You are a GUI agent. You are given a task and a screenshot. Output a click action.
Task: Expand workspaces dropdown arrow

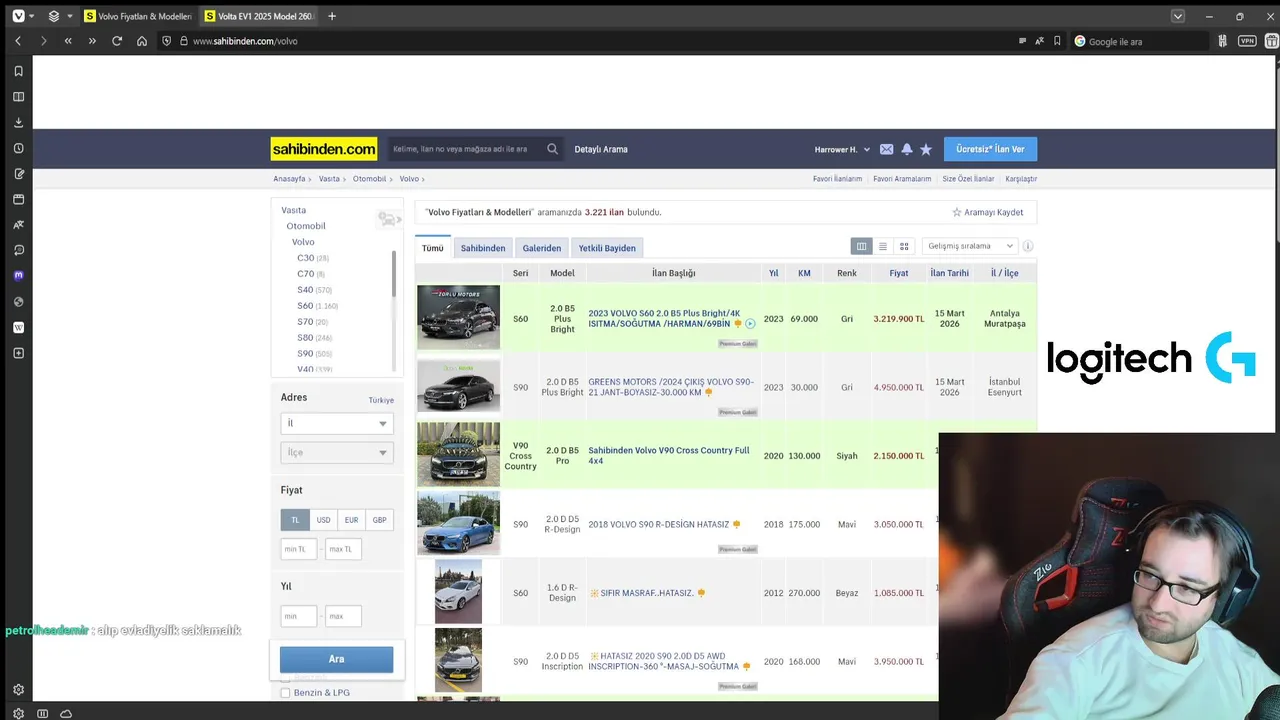click(70, 16)
